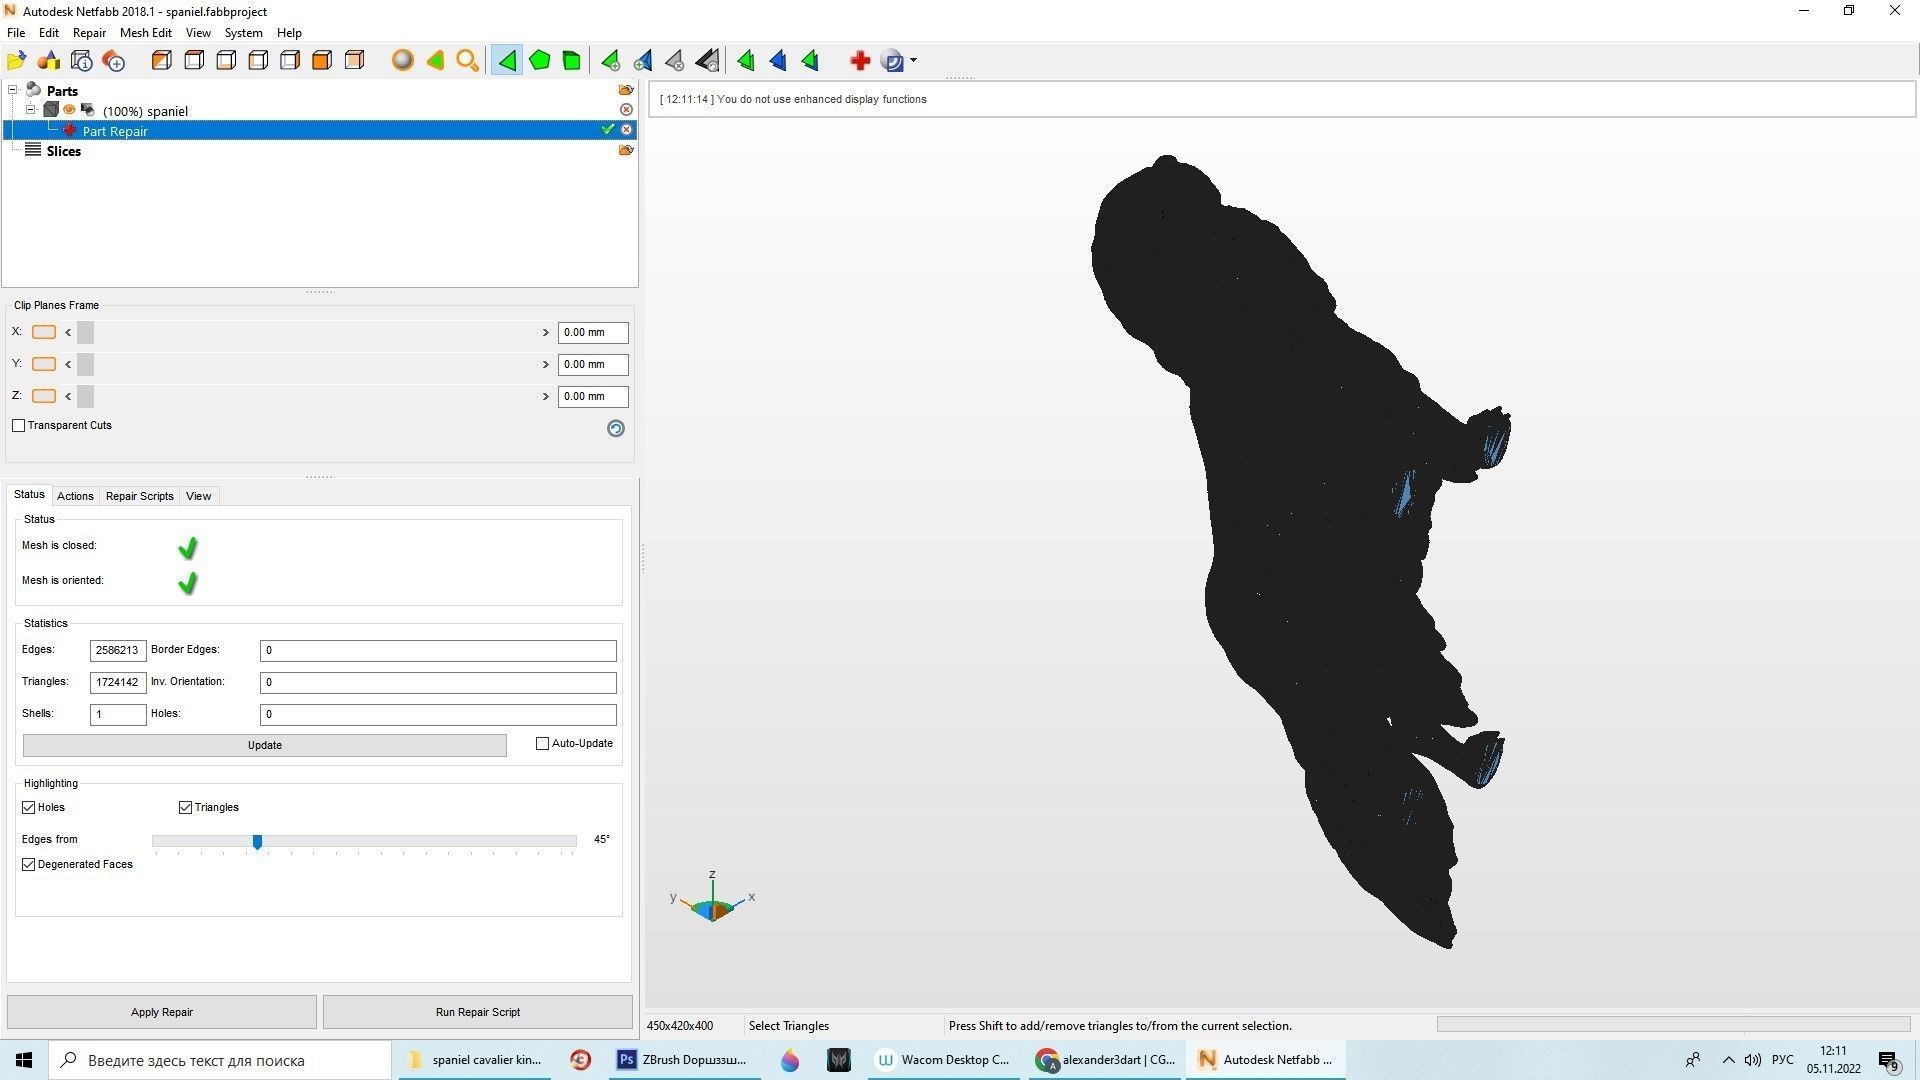
Task: Click the red cross repair toolbar icon
Action: click(x=859, y=61)
